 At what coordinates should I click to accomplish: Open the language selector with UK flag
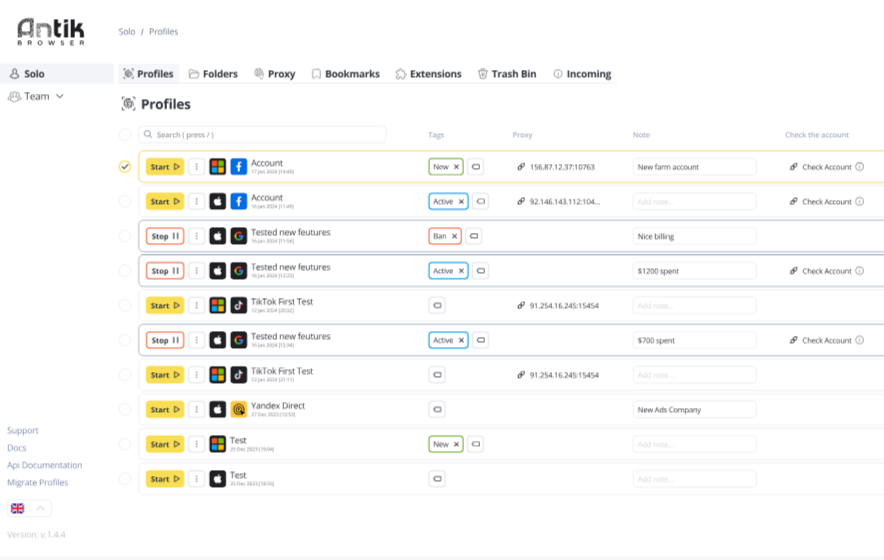pyautogui.click(x=29, y=508)
